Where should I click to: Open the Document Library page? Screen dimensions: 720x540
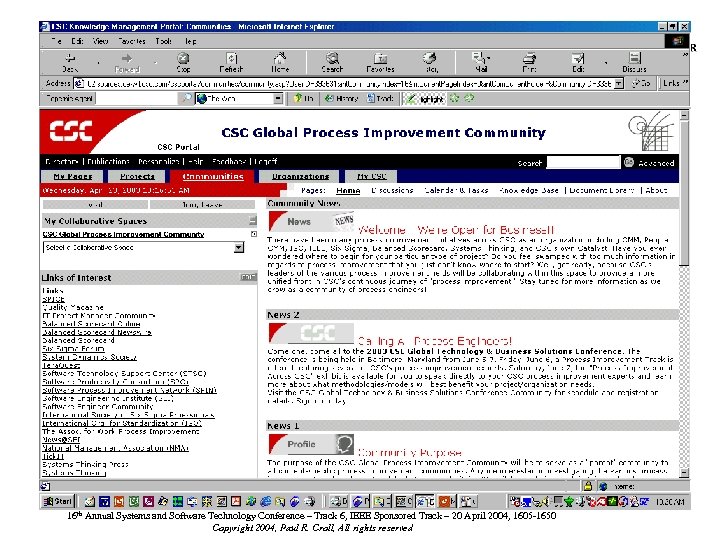click(602, 190)
